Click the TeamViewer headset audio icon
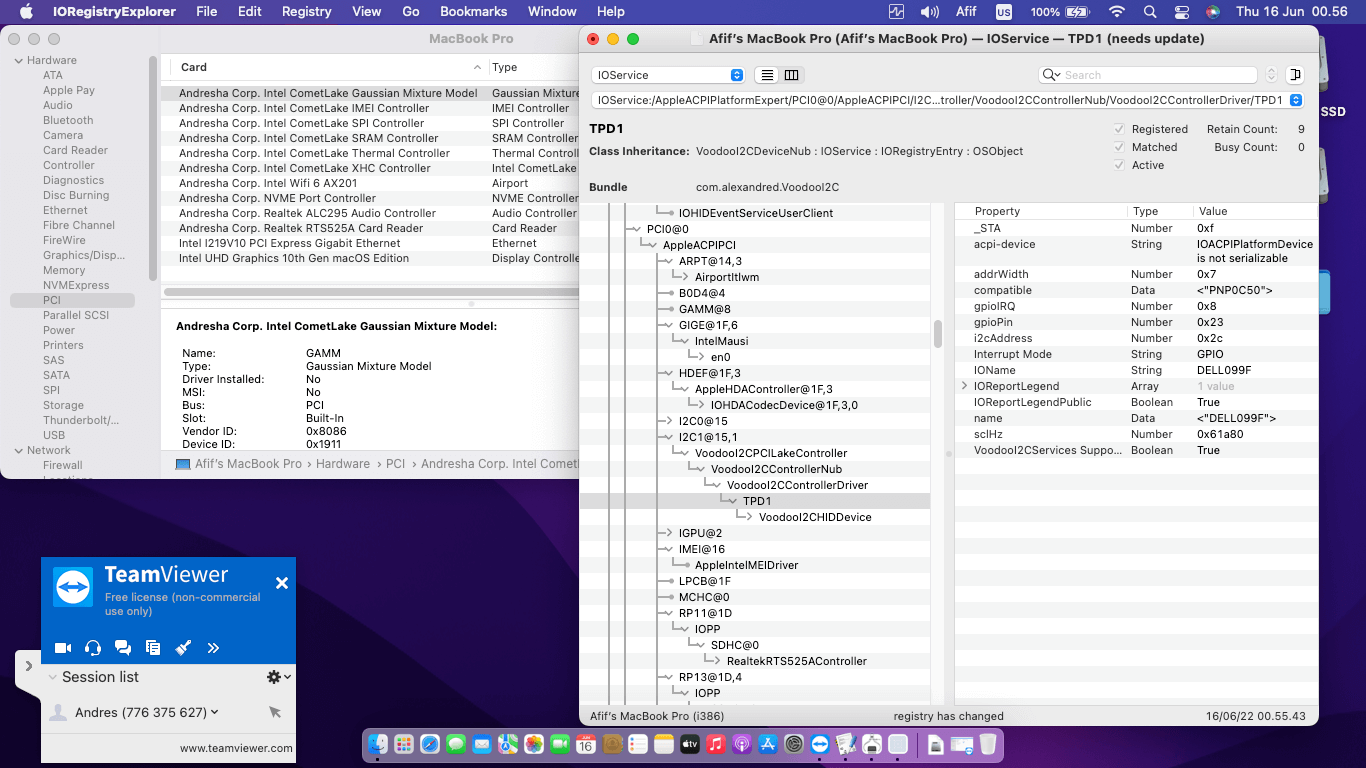 pos(93,648)
